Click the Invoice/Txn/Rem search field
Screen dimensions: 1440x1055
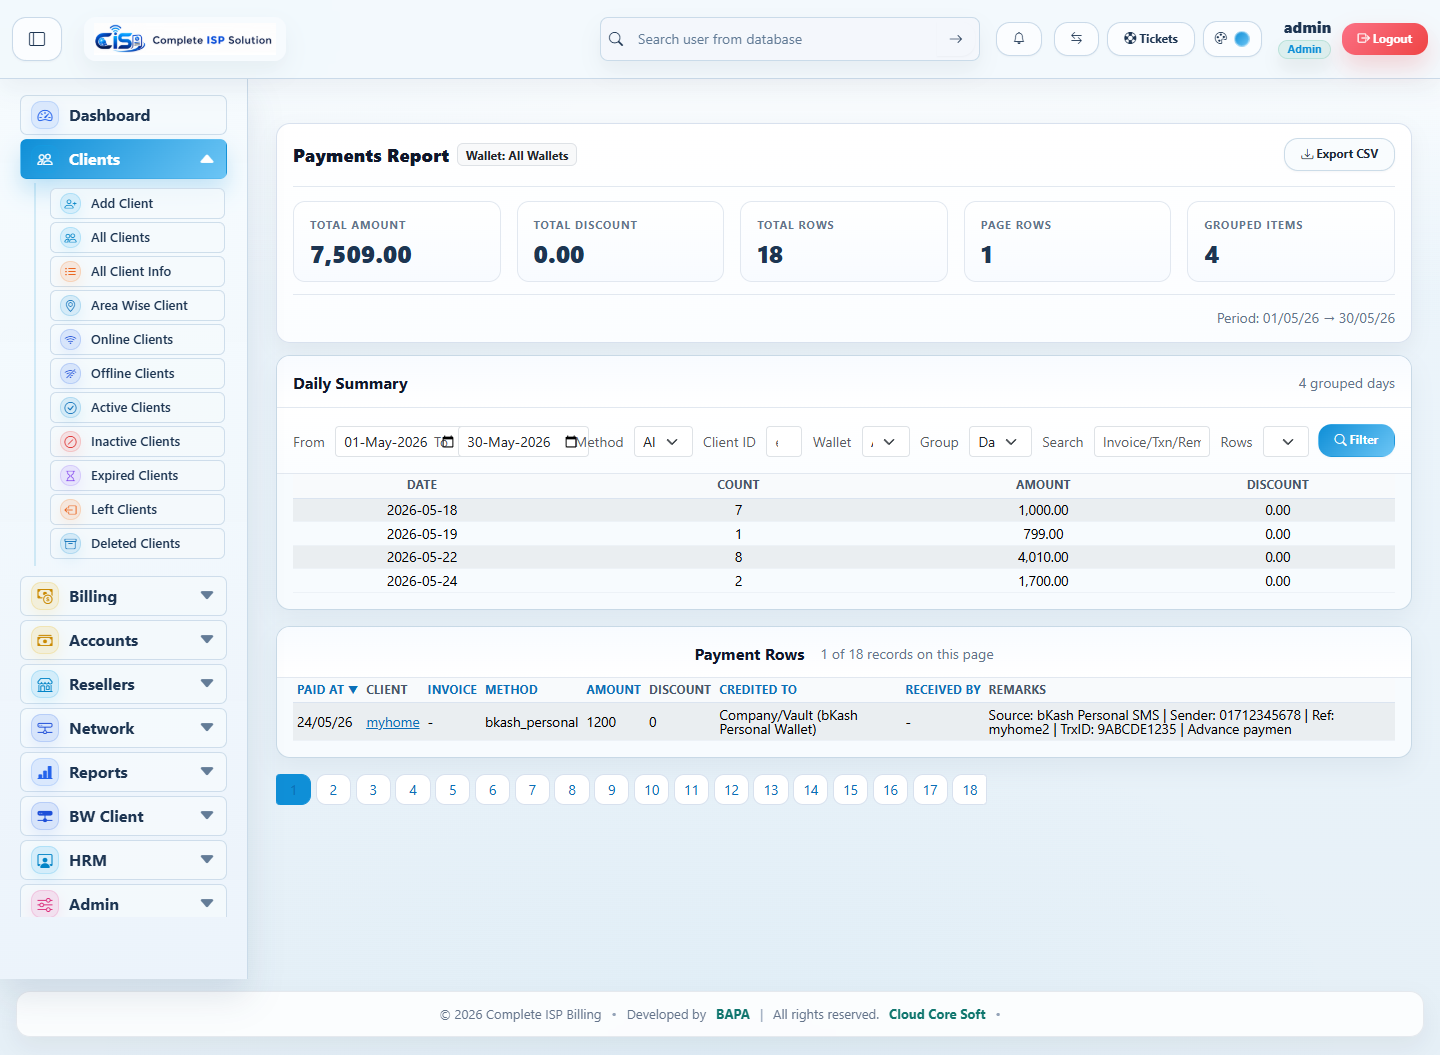pos(1152,442)
